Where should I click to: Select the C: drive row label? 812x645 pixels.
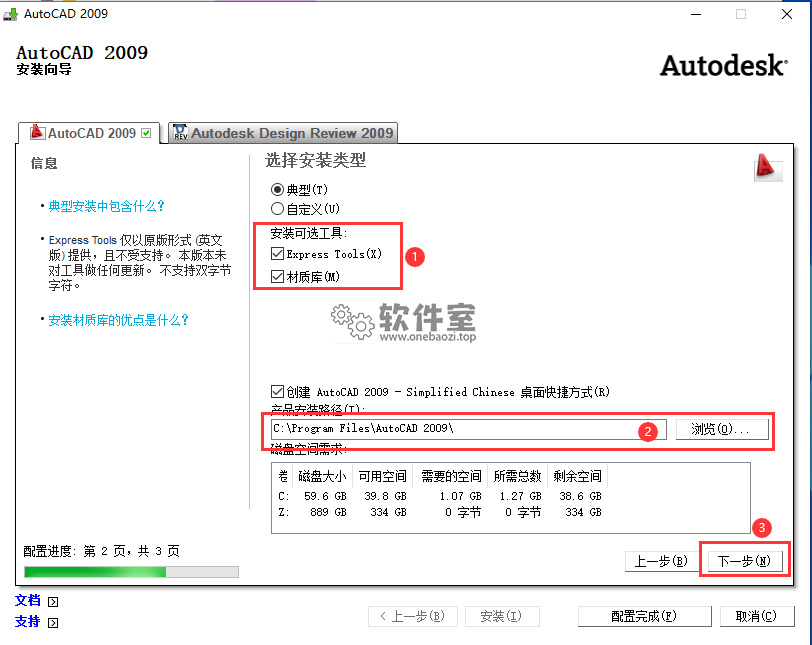point(283,496)
